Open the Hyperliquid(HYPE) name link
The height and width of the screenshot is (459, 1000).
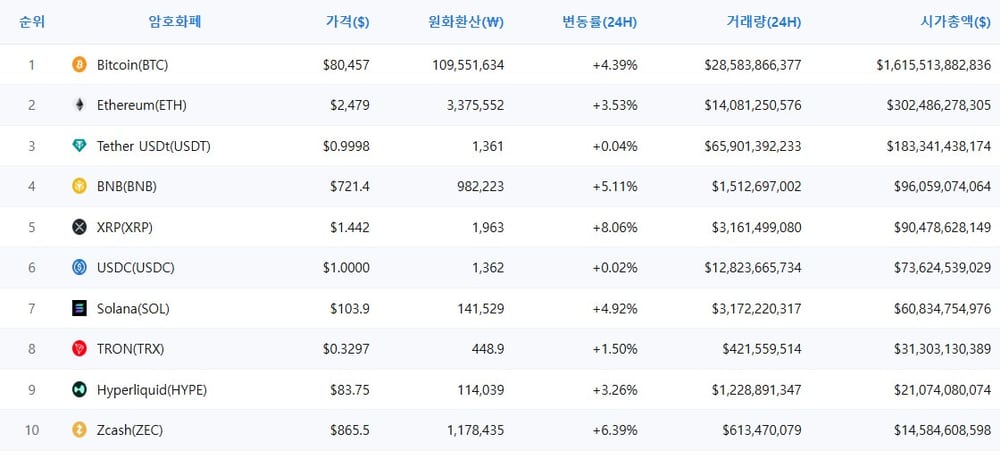[x=152, y=390]
